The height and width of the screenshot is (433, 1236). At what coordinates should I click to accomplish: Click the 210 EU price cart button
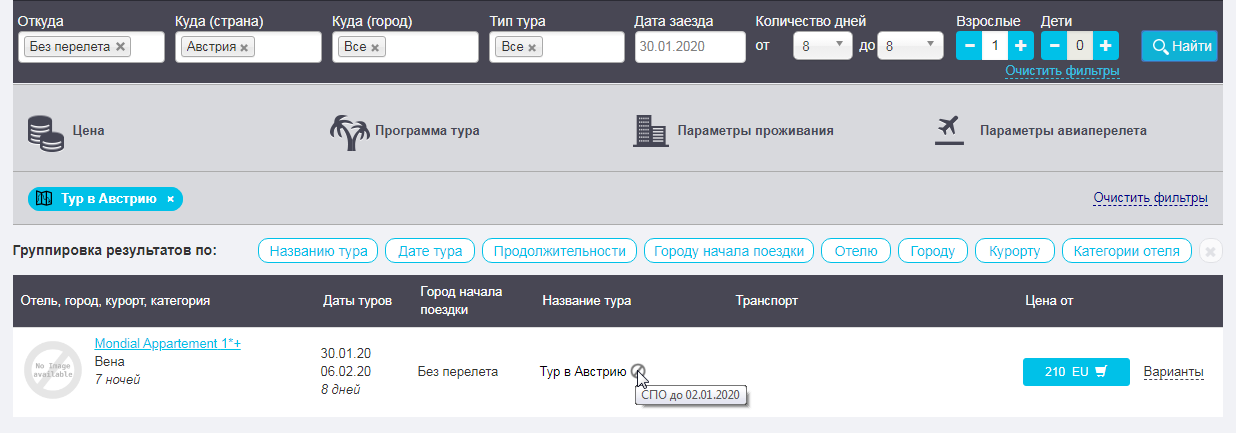(1075, 372)
